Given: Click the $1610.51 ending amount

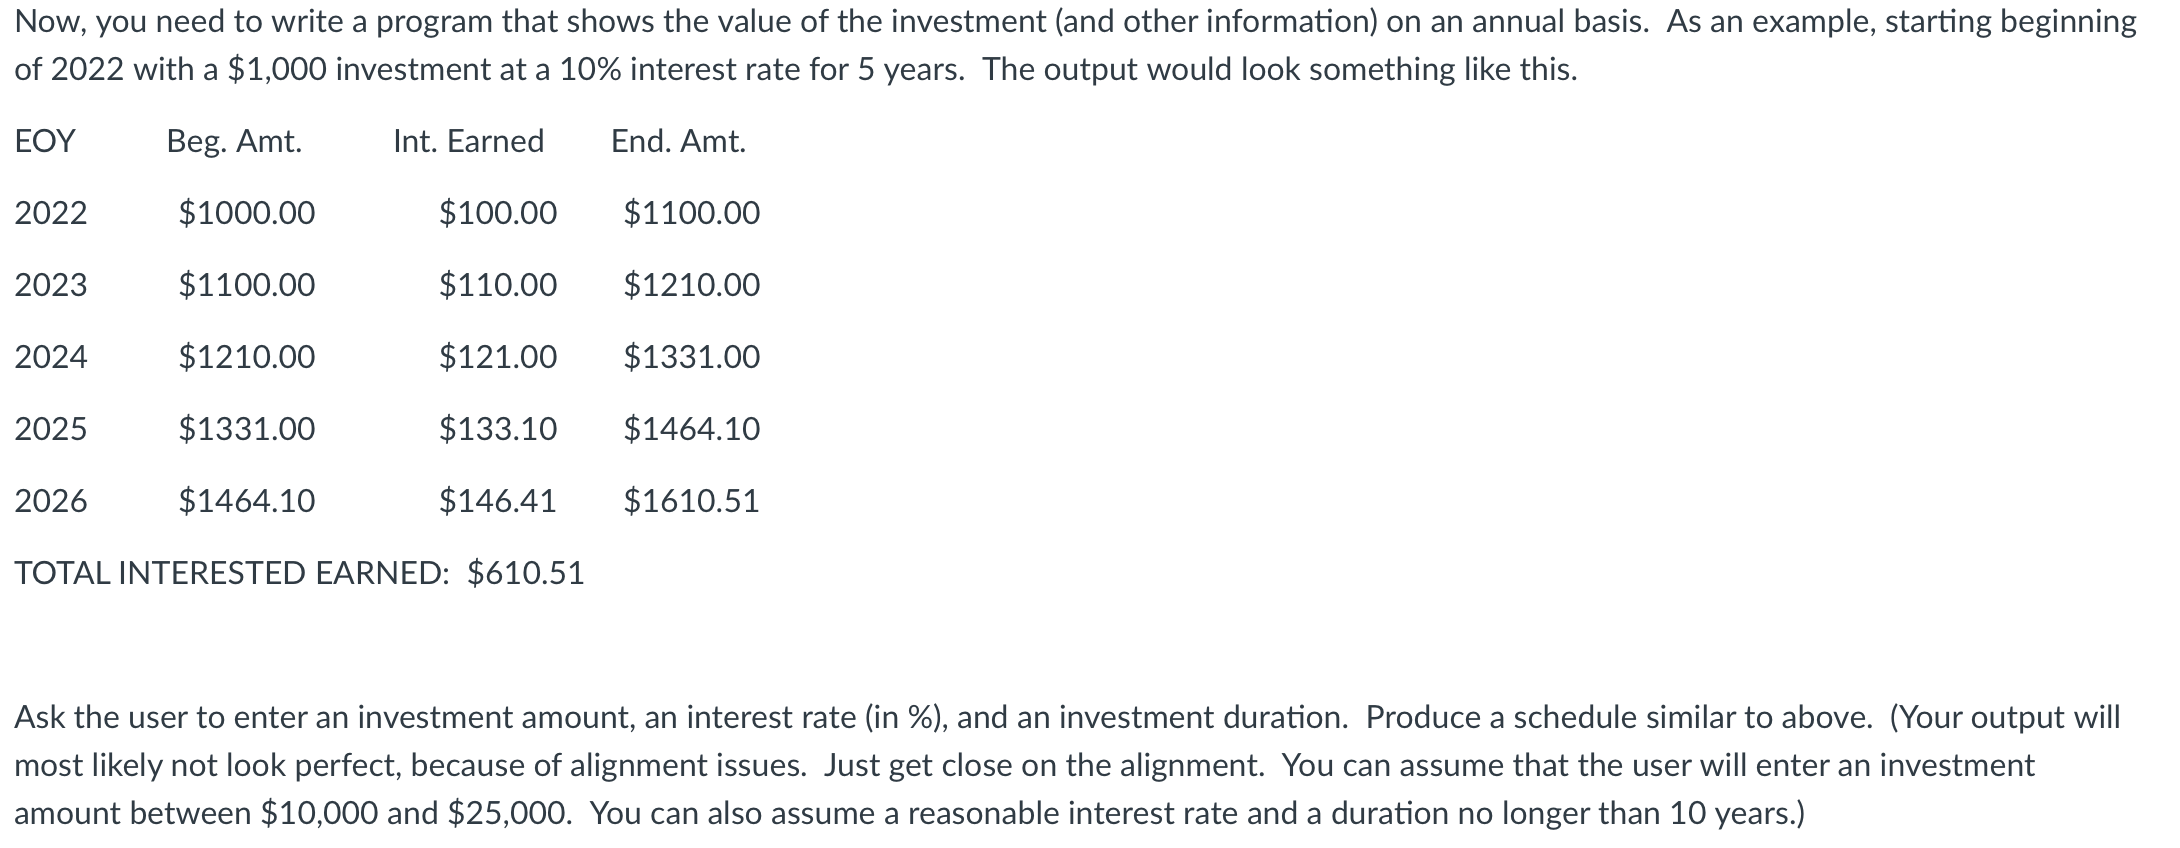Looking at the screenshot, I should (x=692, y=501).
